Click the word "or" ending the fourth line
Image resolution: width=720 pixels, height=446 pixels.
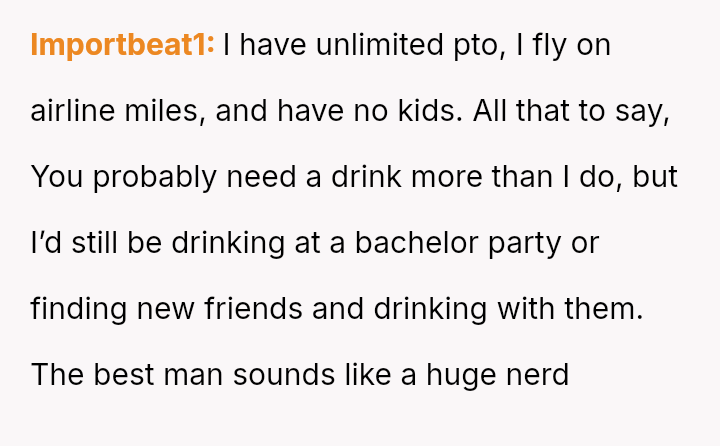click(585, 243)
